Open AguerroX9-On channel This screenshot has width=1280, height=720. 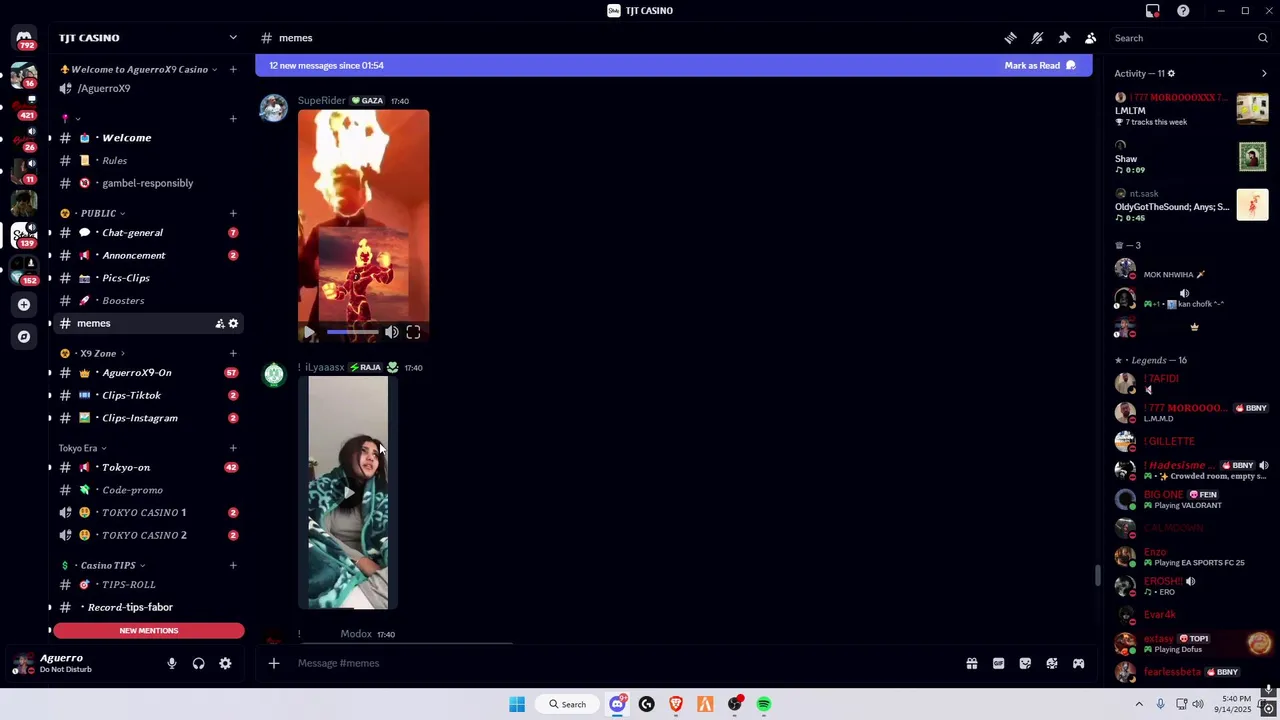[x=148, y=373]
